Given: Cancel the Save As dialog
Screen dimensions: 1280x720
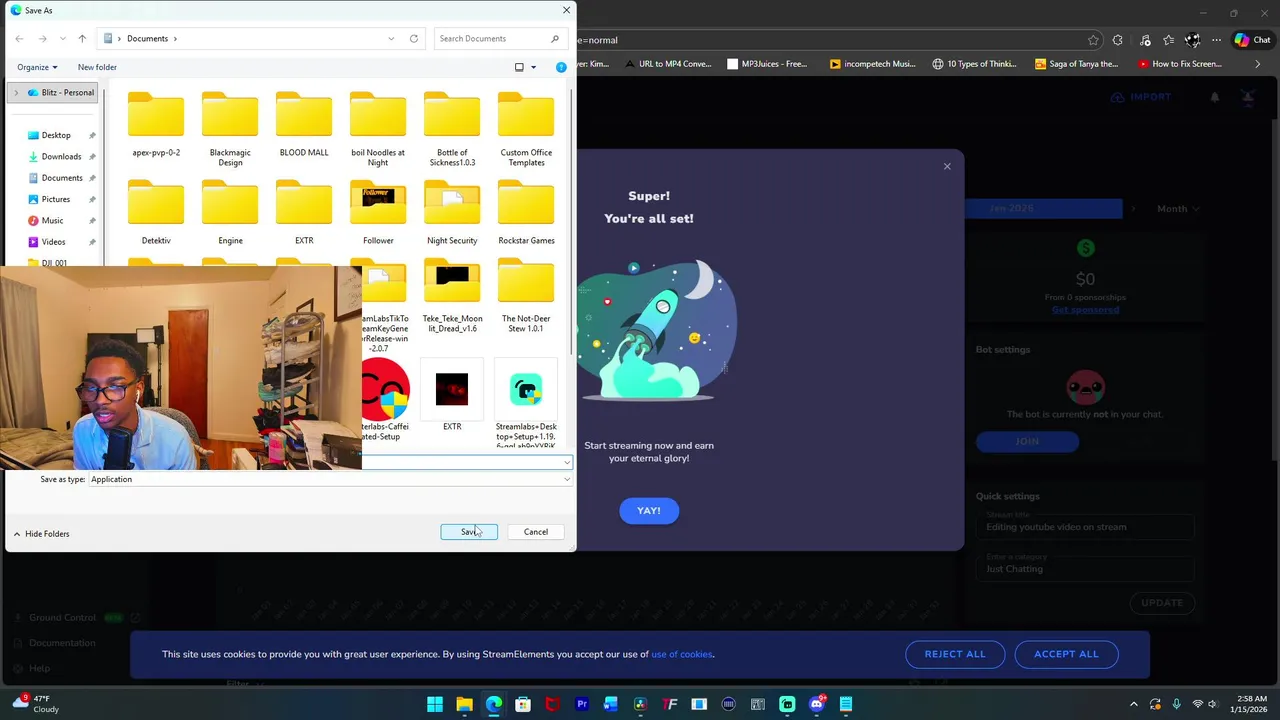Looking at the screenshot, I should (536, 532).
